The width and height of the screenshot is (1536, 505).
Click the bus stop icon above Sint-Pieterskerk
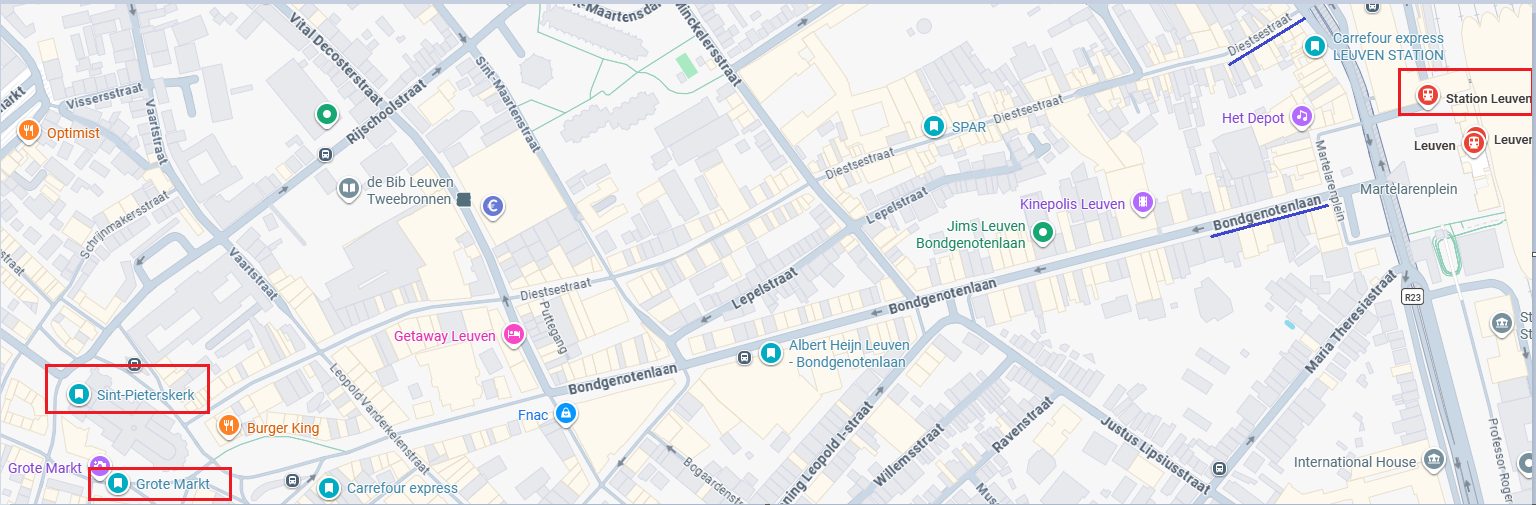[135, 363]
